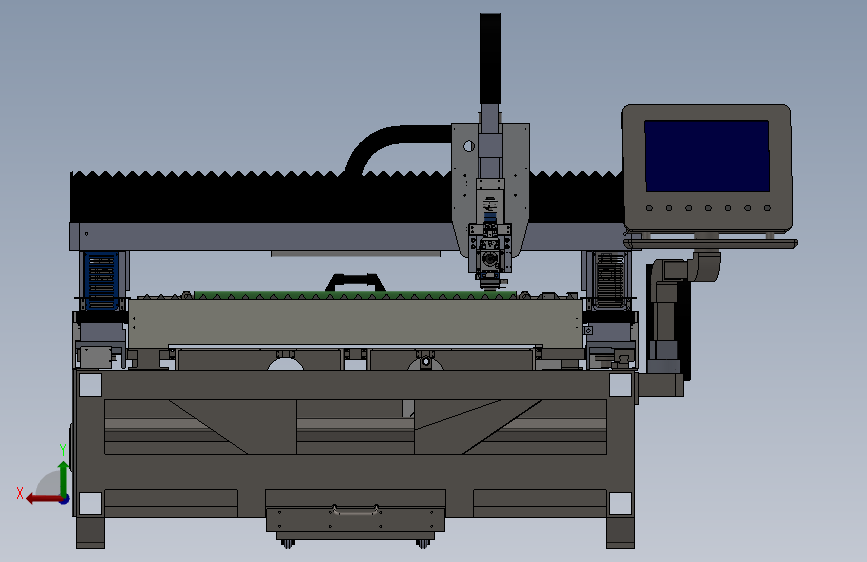Select the drawer handle at the machine base
The width and height of the screenshot is (867, 562).
point(354,509)
